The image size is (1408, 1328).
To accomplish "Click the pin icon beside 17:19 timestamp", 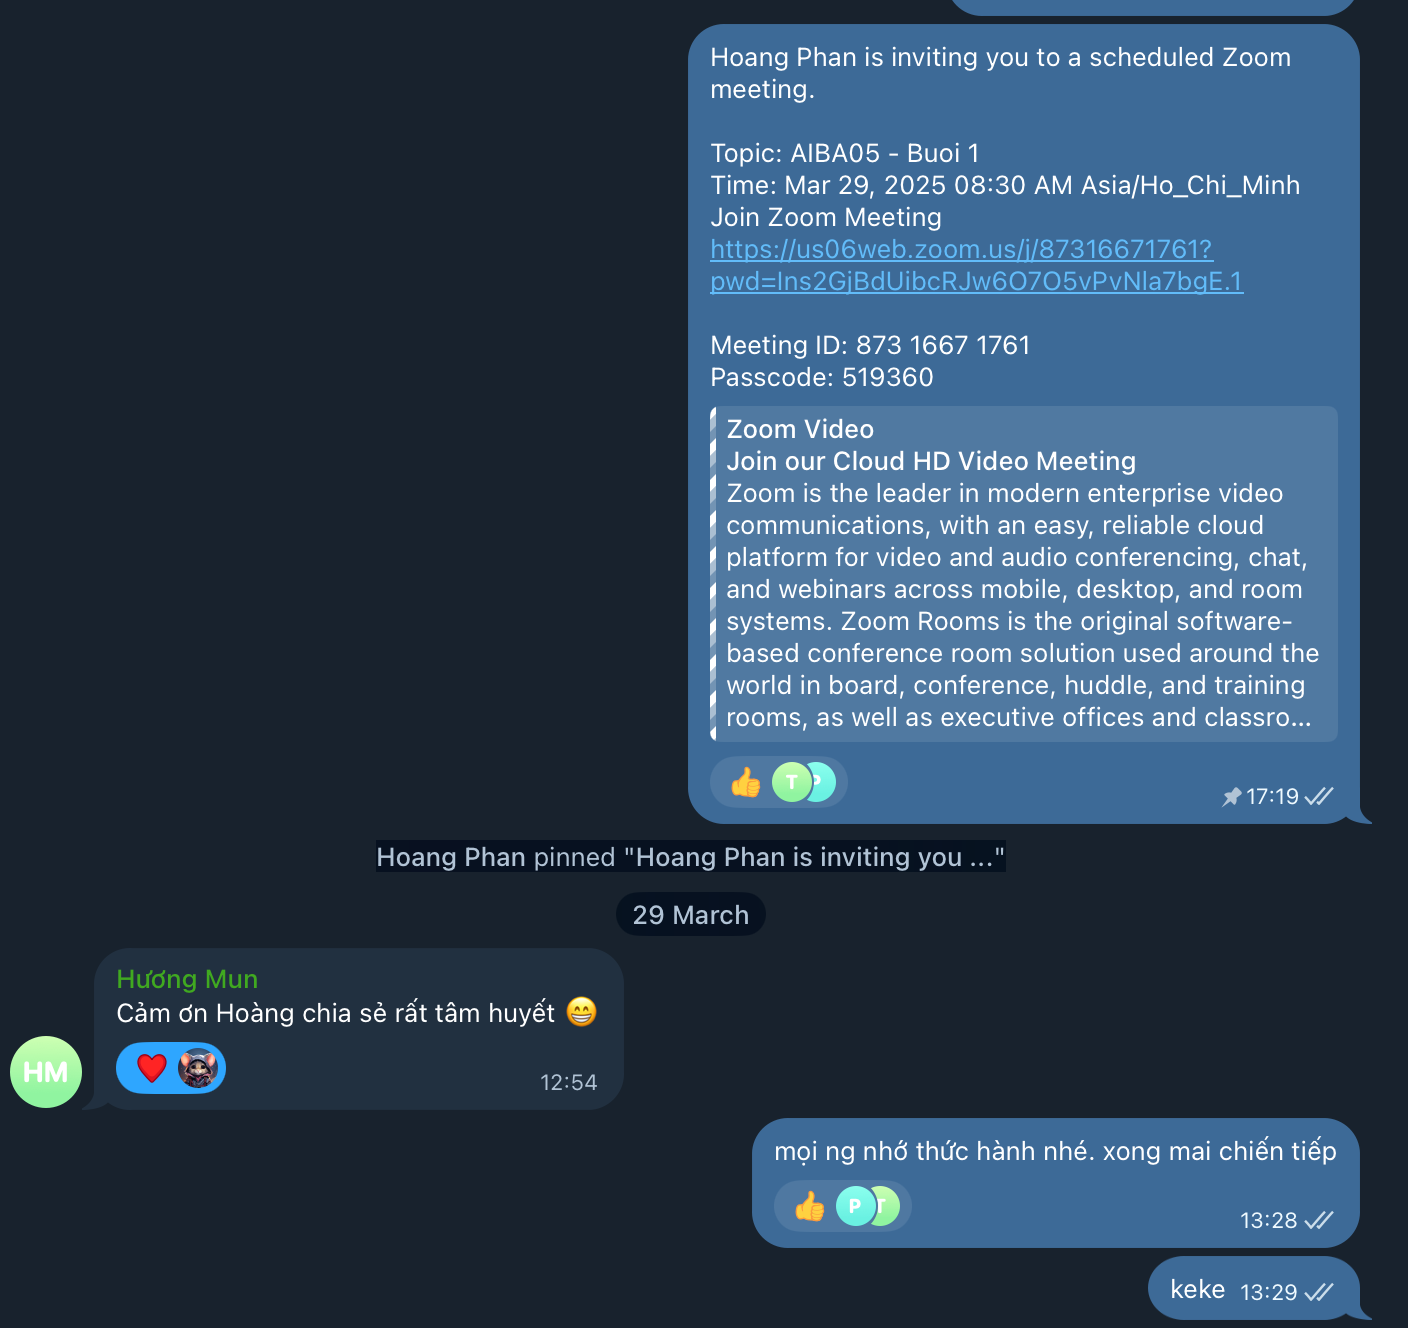I will pyautogui.click(x=1231, y=796).
